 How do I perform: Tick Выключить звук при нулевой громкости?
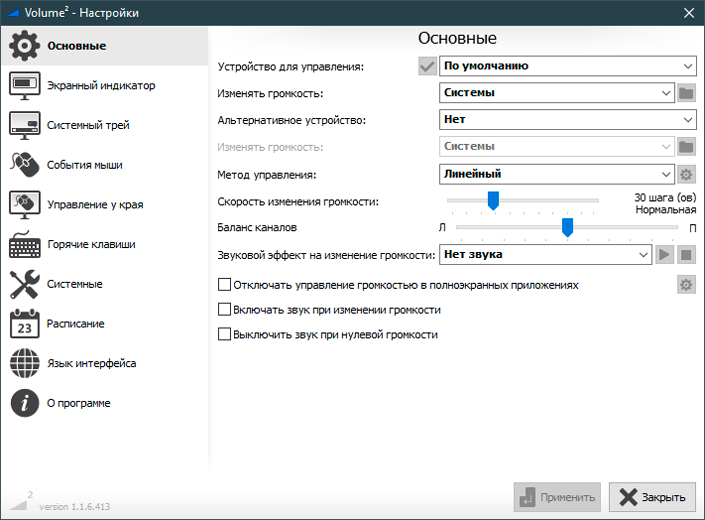tap(224, 334)
